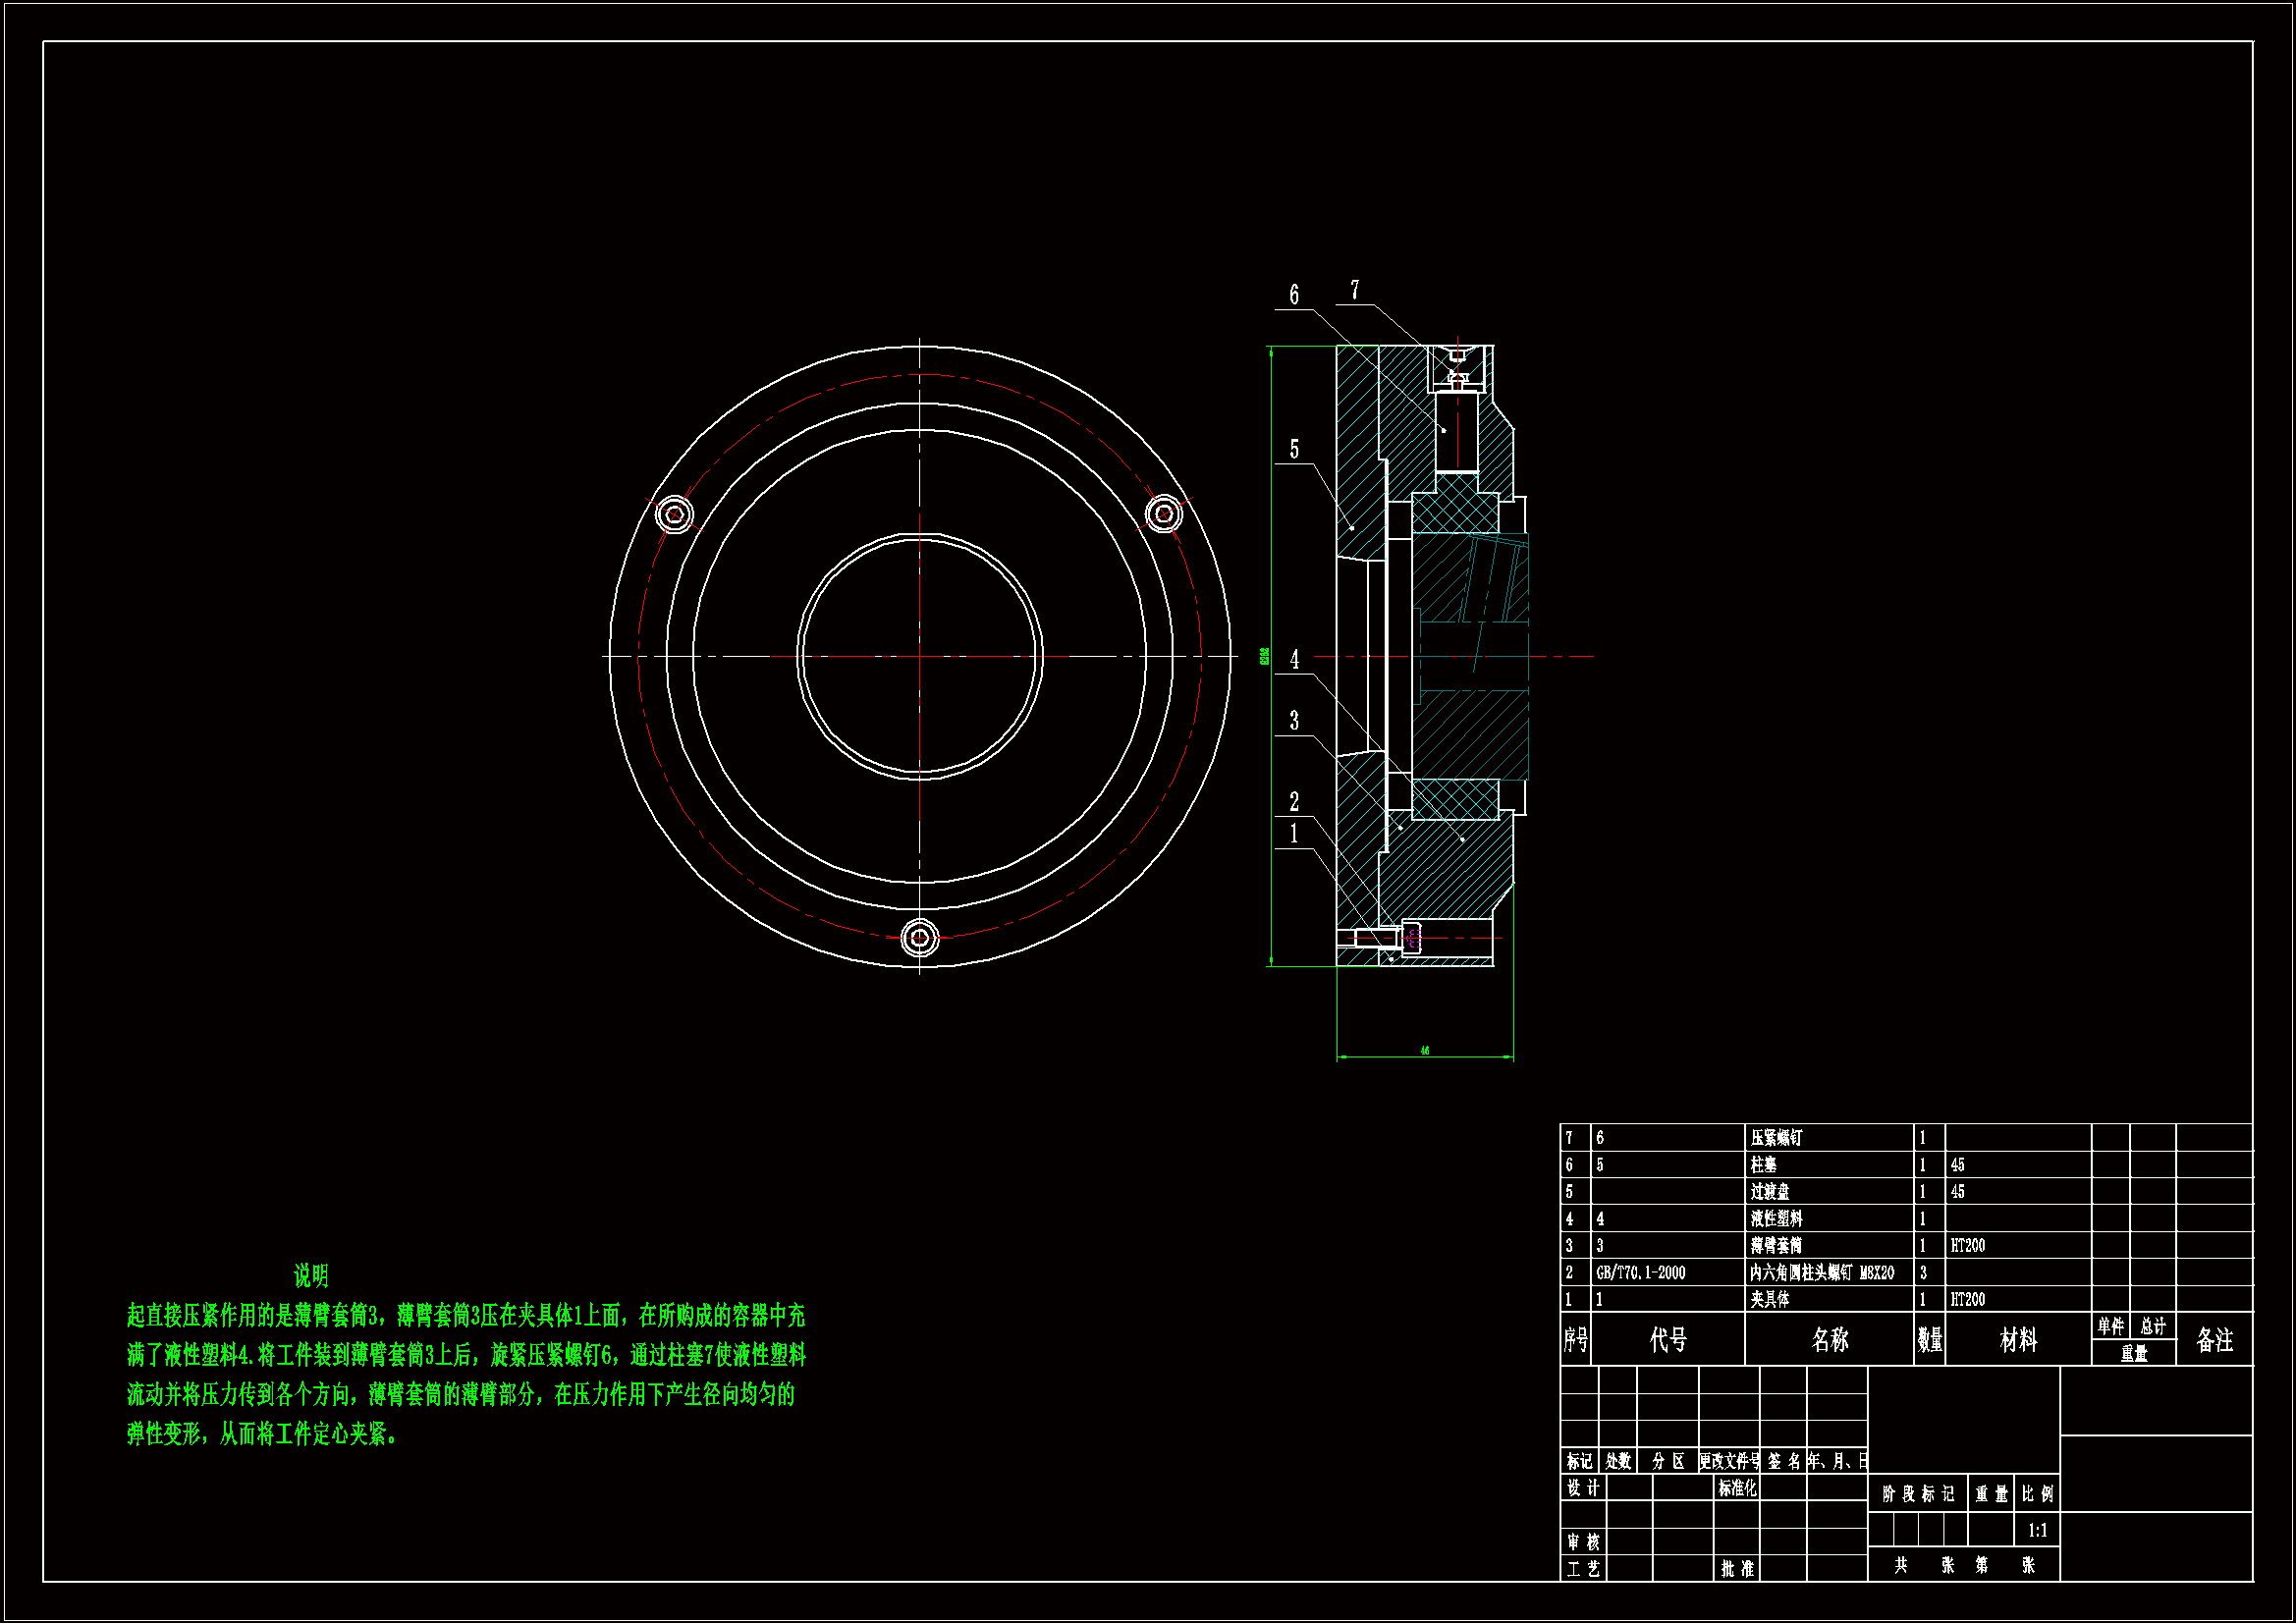Select the 1:1 scale value cell
This screenshot has width=2296, height=1623.
tap(2037, 1530)
